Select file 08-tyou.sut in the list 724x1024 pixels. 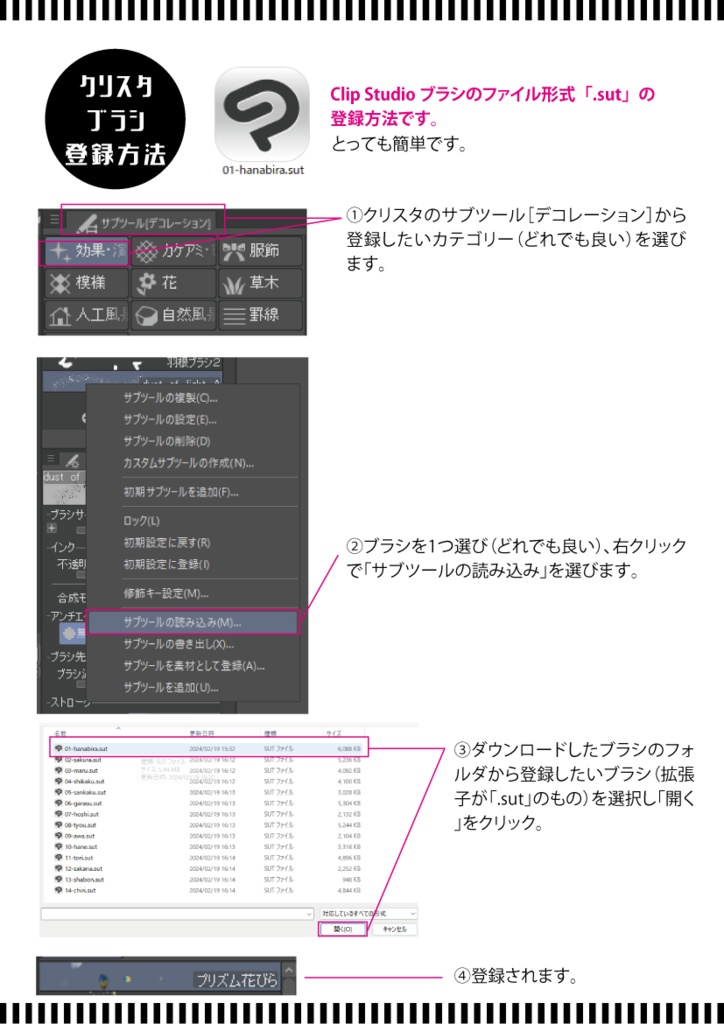tap(210, 825)
